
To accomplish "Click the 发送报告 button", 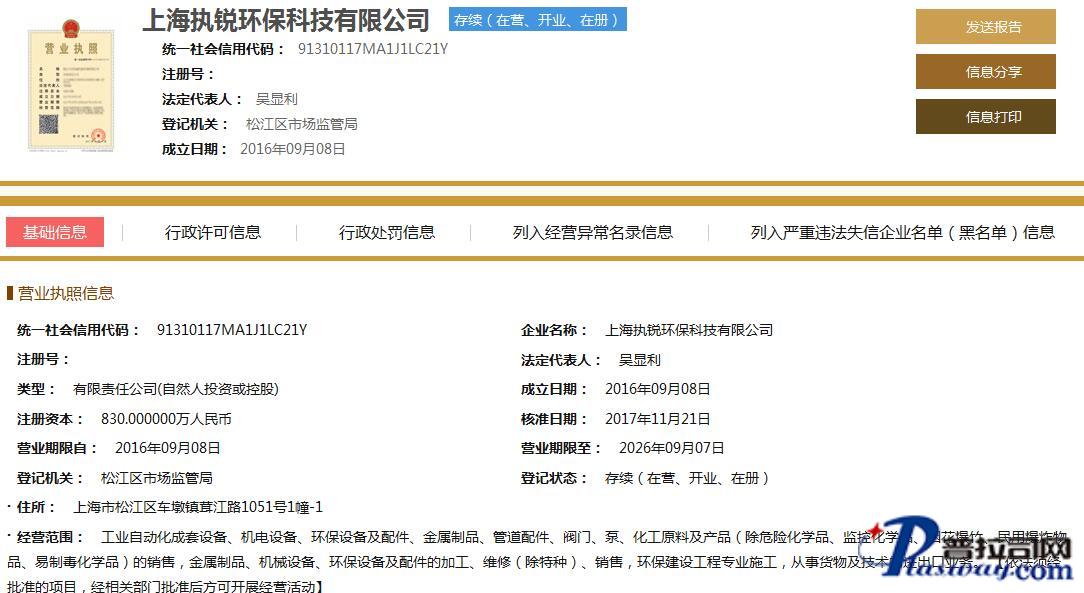I will click(985, 27).
